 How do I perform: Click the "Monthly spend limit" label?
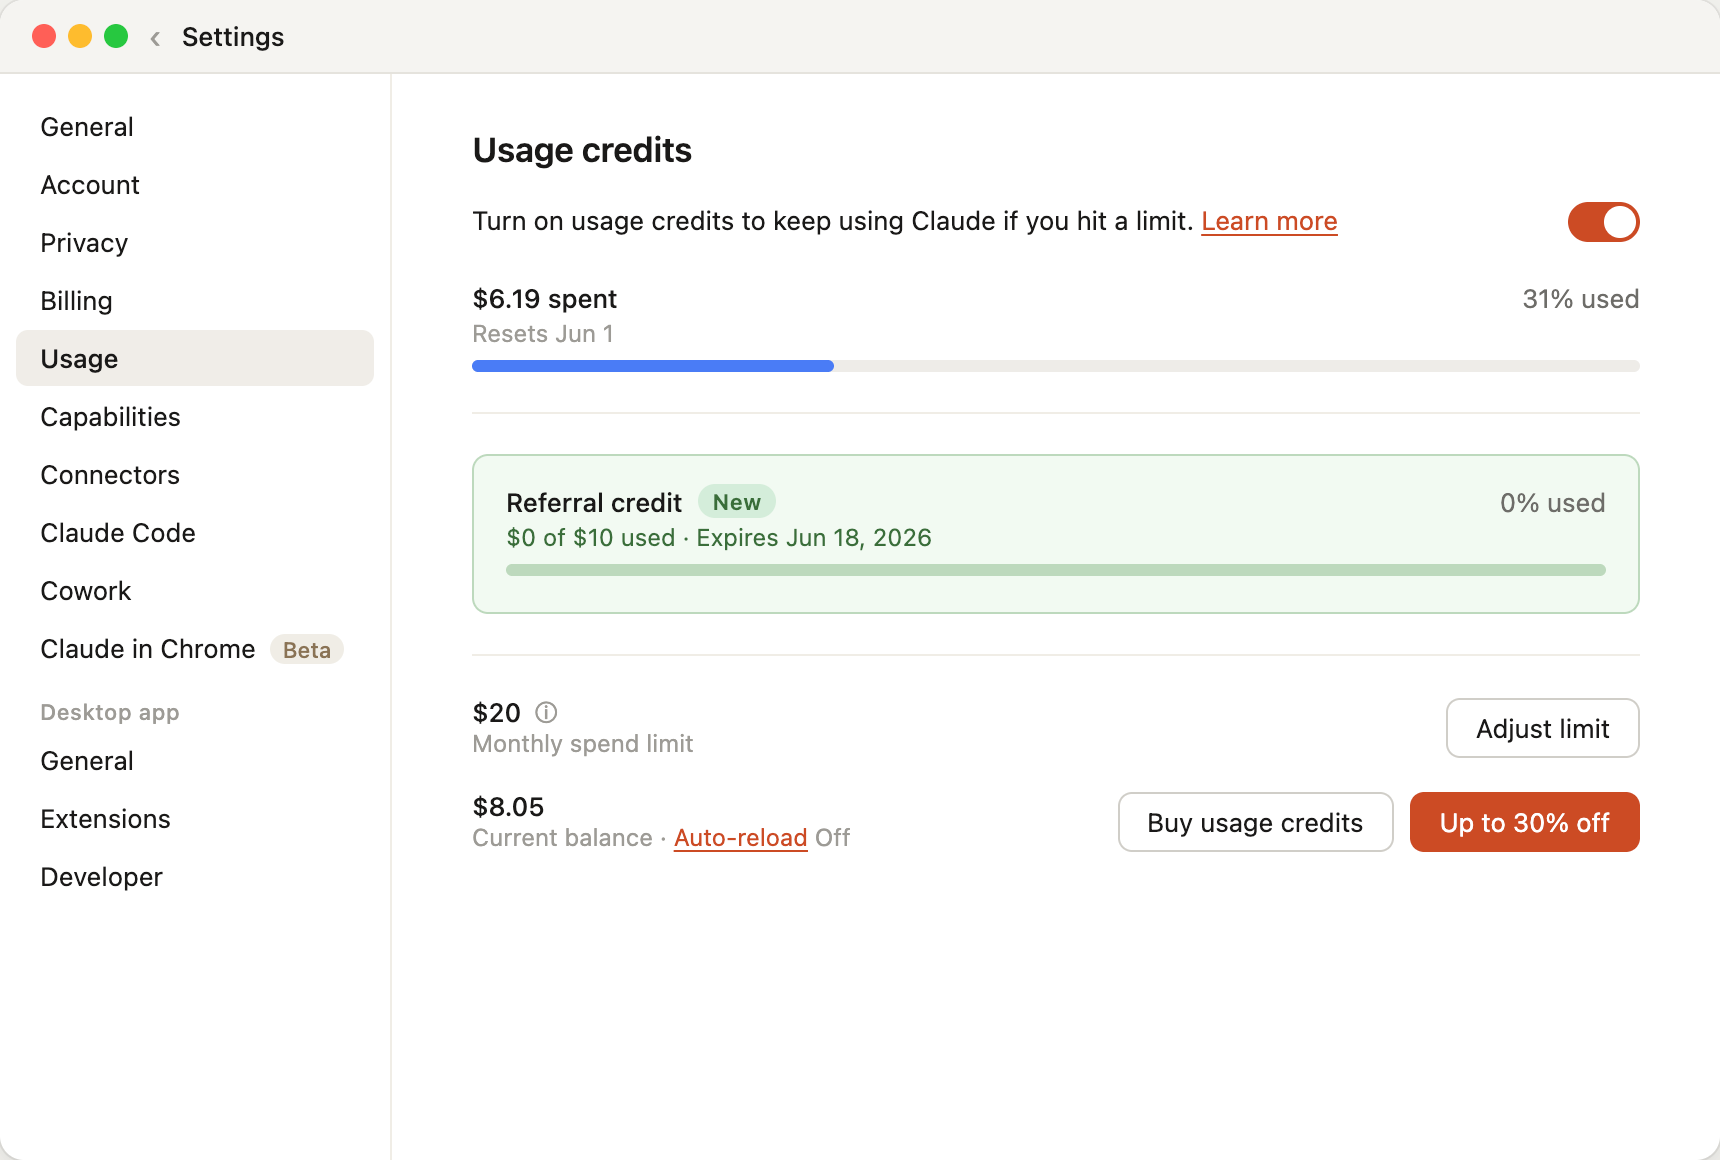[583, 744]
